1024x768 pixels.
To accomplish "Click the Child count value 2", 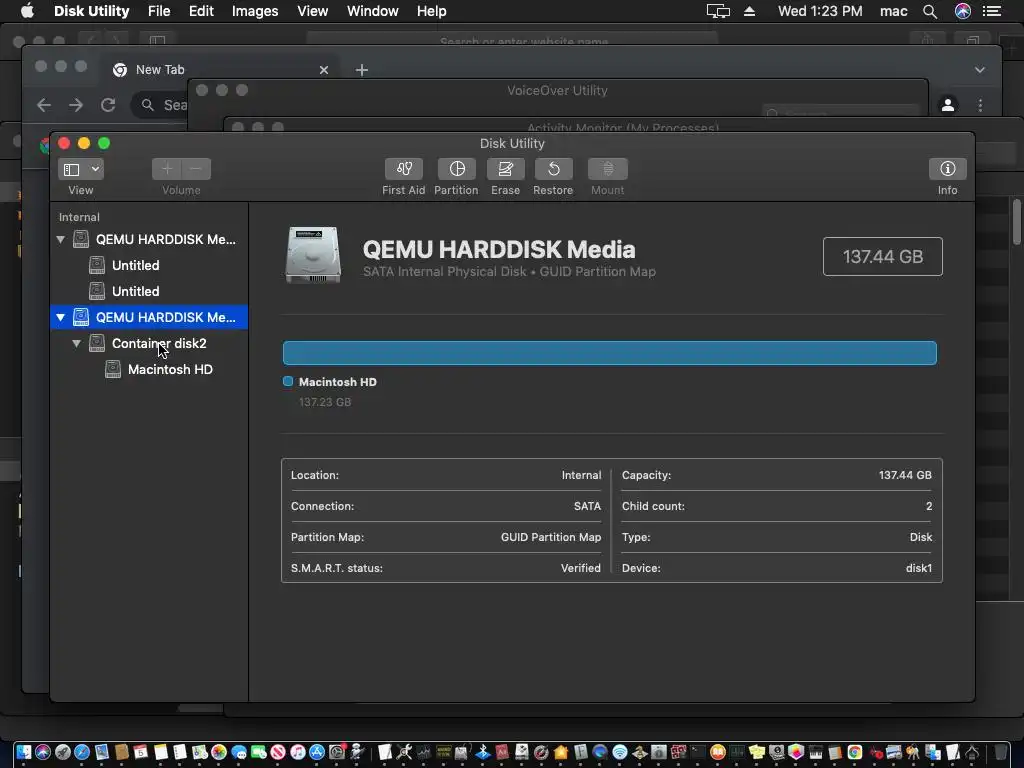I will pos(929,506).
